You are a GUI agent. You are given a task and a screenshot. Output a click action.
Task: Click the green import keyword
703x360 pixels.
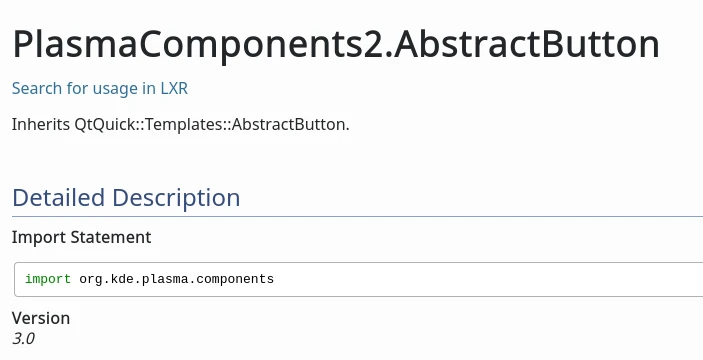(48, 279)
